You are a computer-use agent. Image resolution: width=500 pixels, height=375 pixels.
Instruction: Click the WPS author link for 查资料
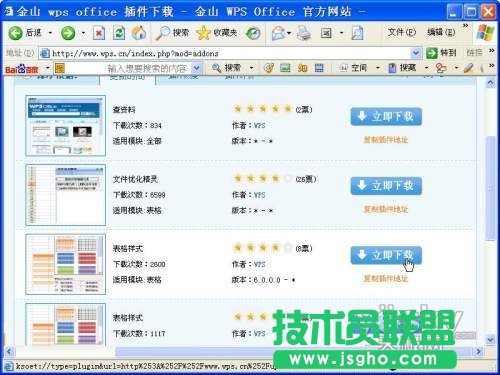[259, 126]
